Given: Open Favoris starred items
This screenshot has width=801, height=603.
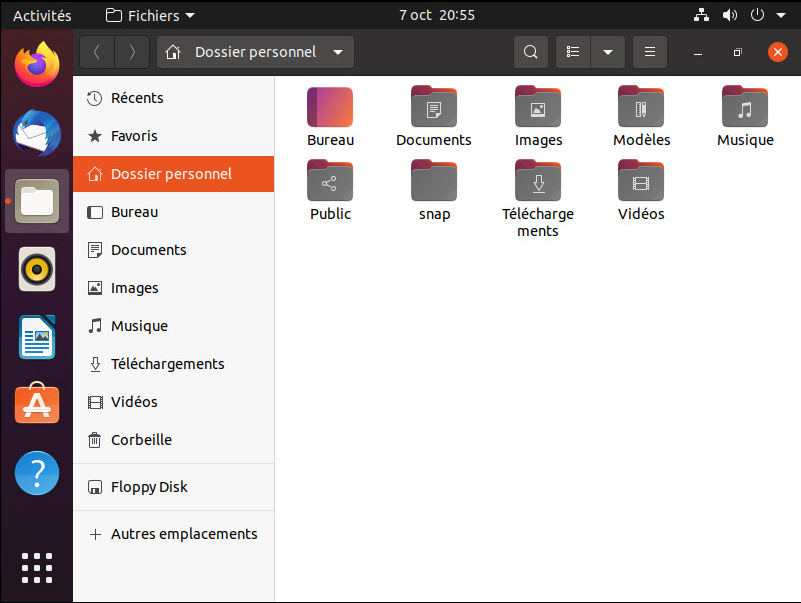Looking at the screenshot, I should pos(134,136).
